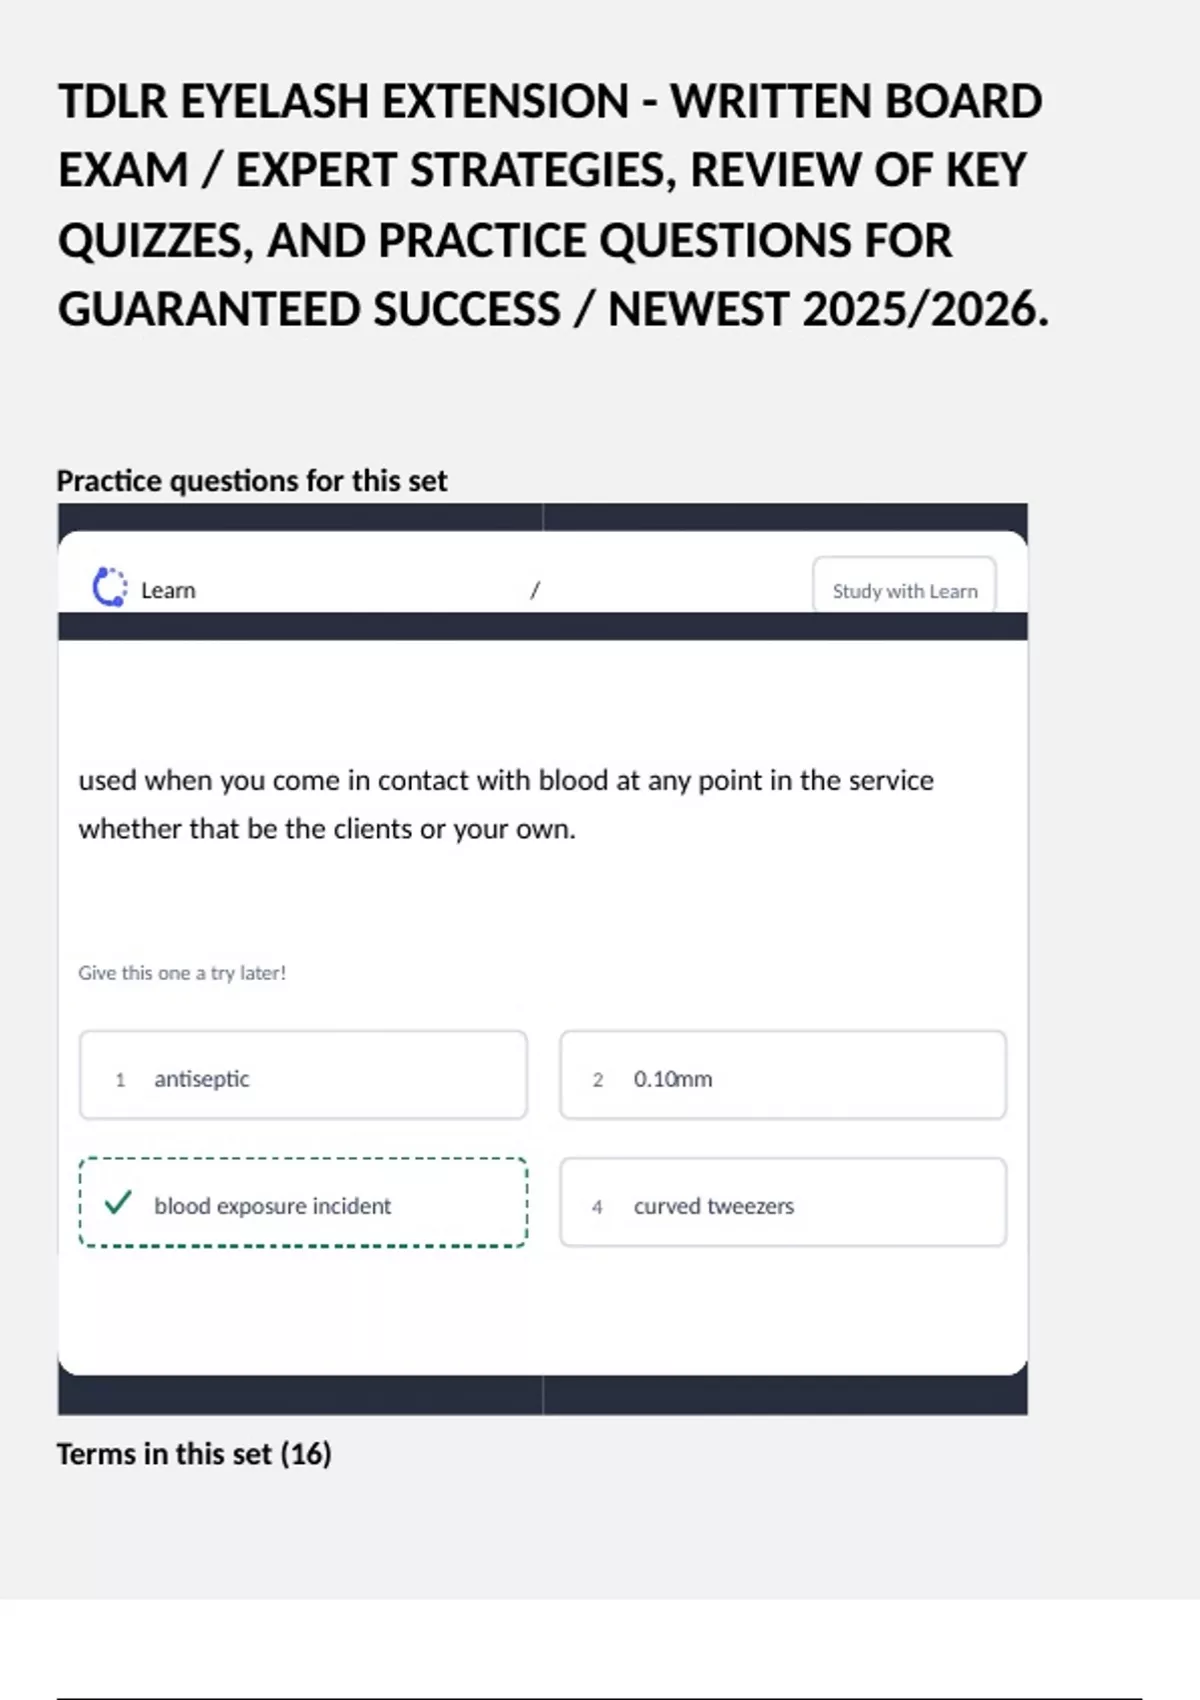Click the number 4 answer badge
Screen dimensions: 1200x1700
[597, 1207]
